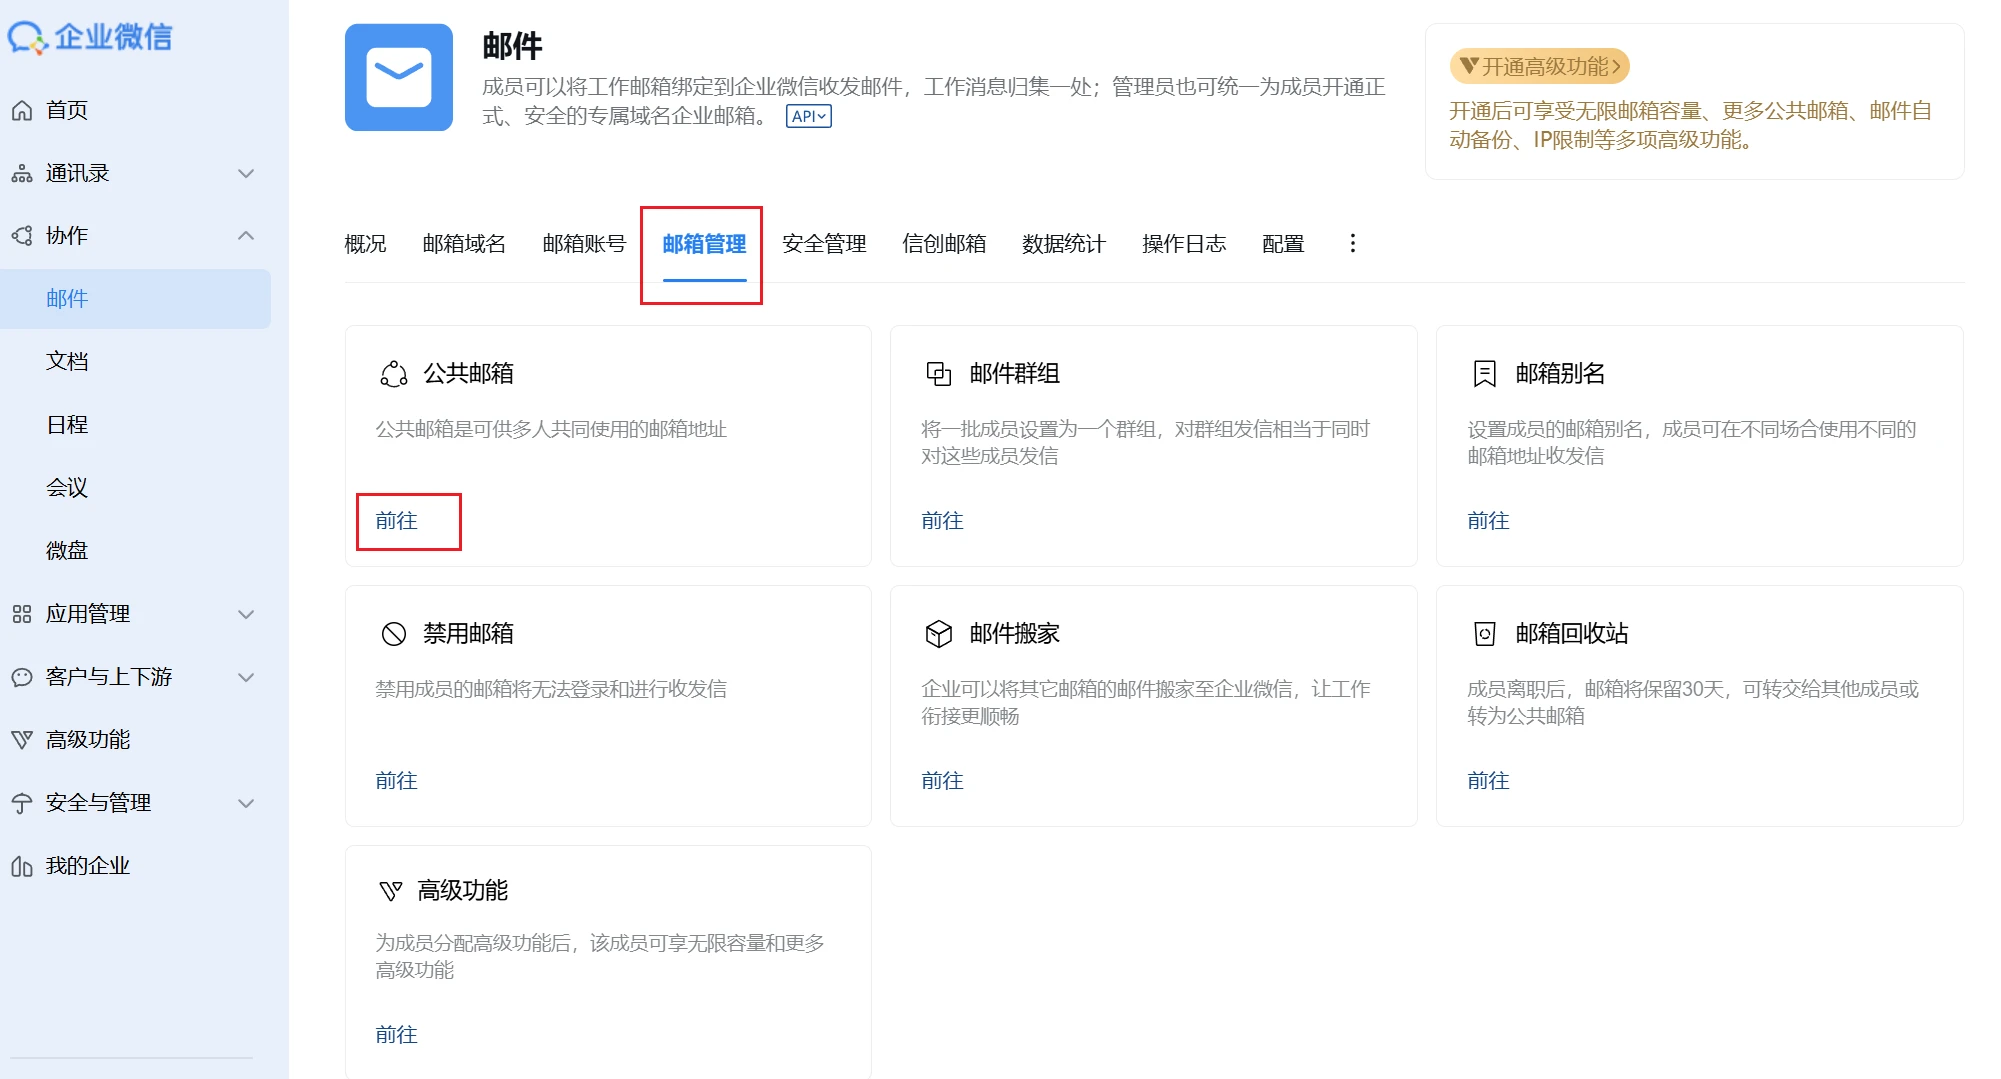The image size is (2001, 1079).
Task: Open the 数据统计 tab
Action: [x=1063, y=243]
